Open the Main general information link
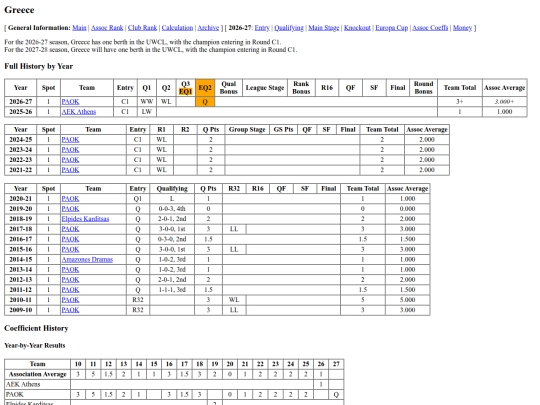 (79, 28)
